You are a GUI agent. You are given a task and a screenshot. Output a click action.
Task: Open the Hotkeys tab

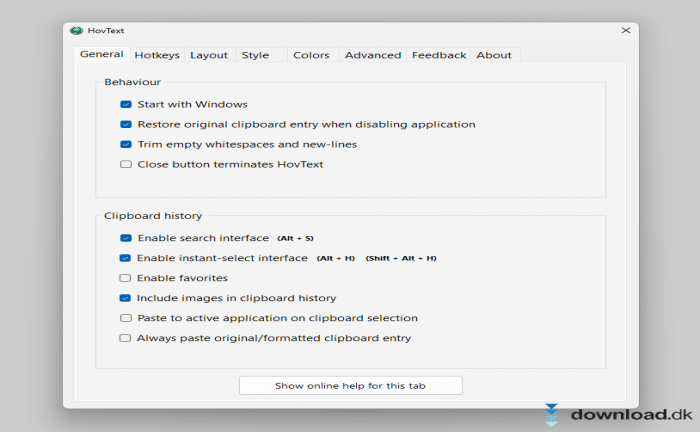tap(157, 55)
